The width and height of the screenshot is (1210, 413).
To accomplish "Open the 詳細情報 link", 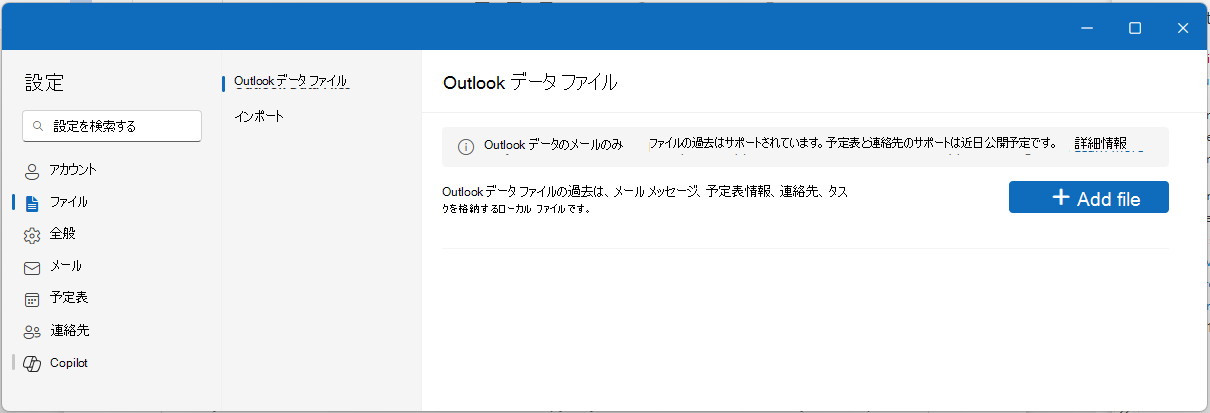I will tap(1100, 143).
